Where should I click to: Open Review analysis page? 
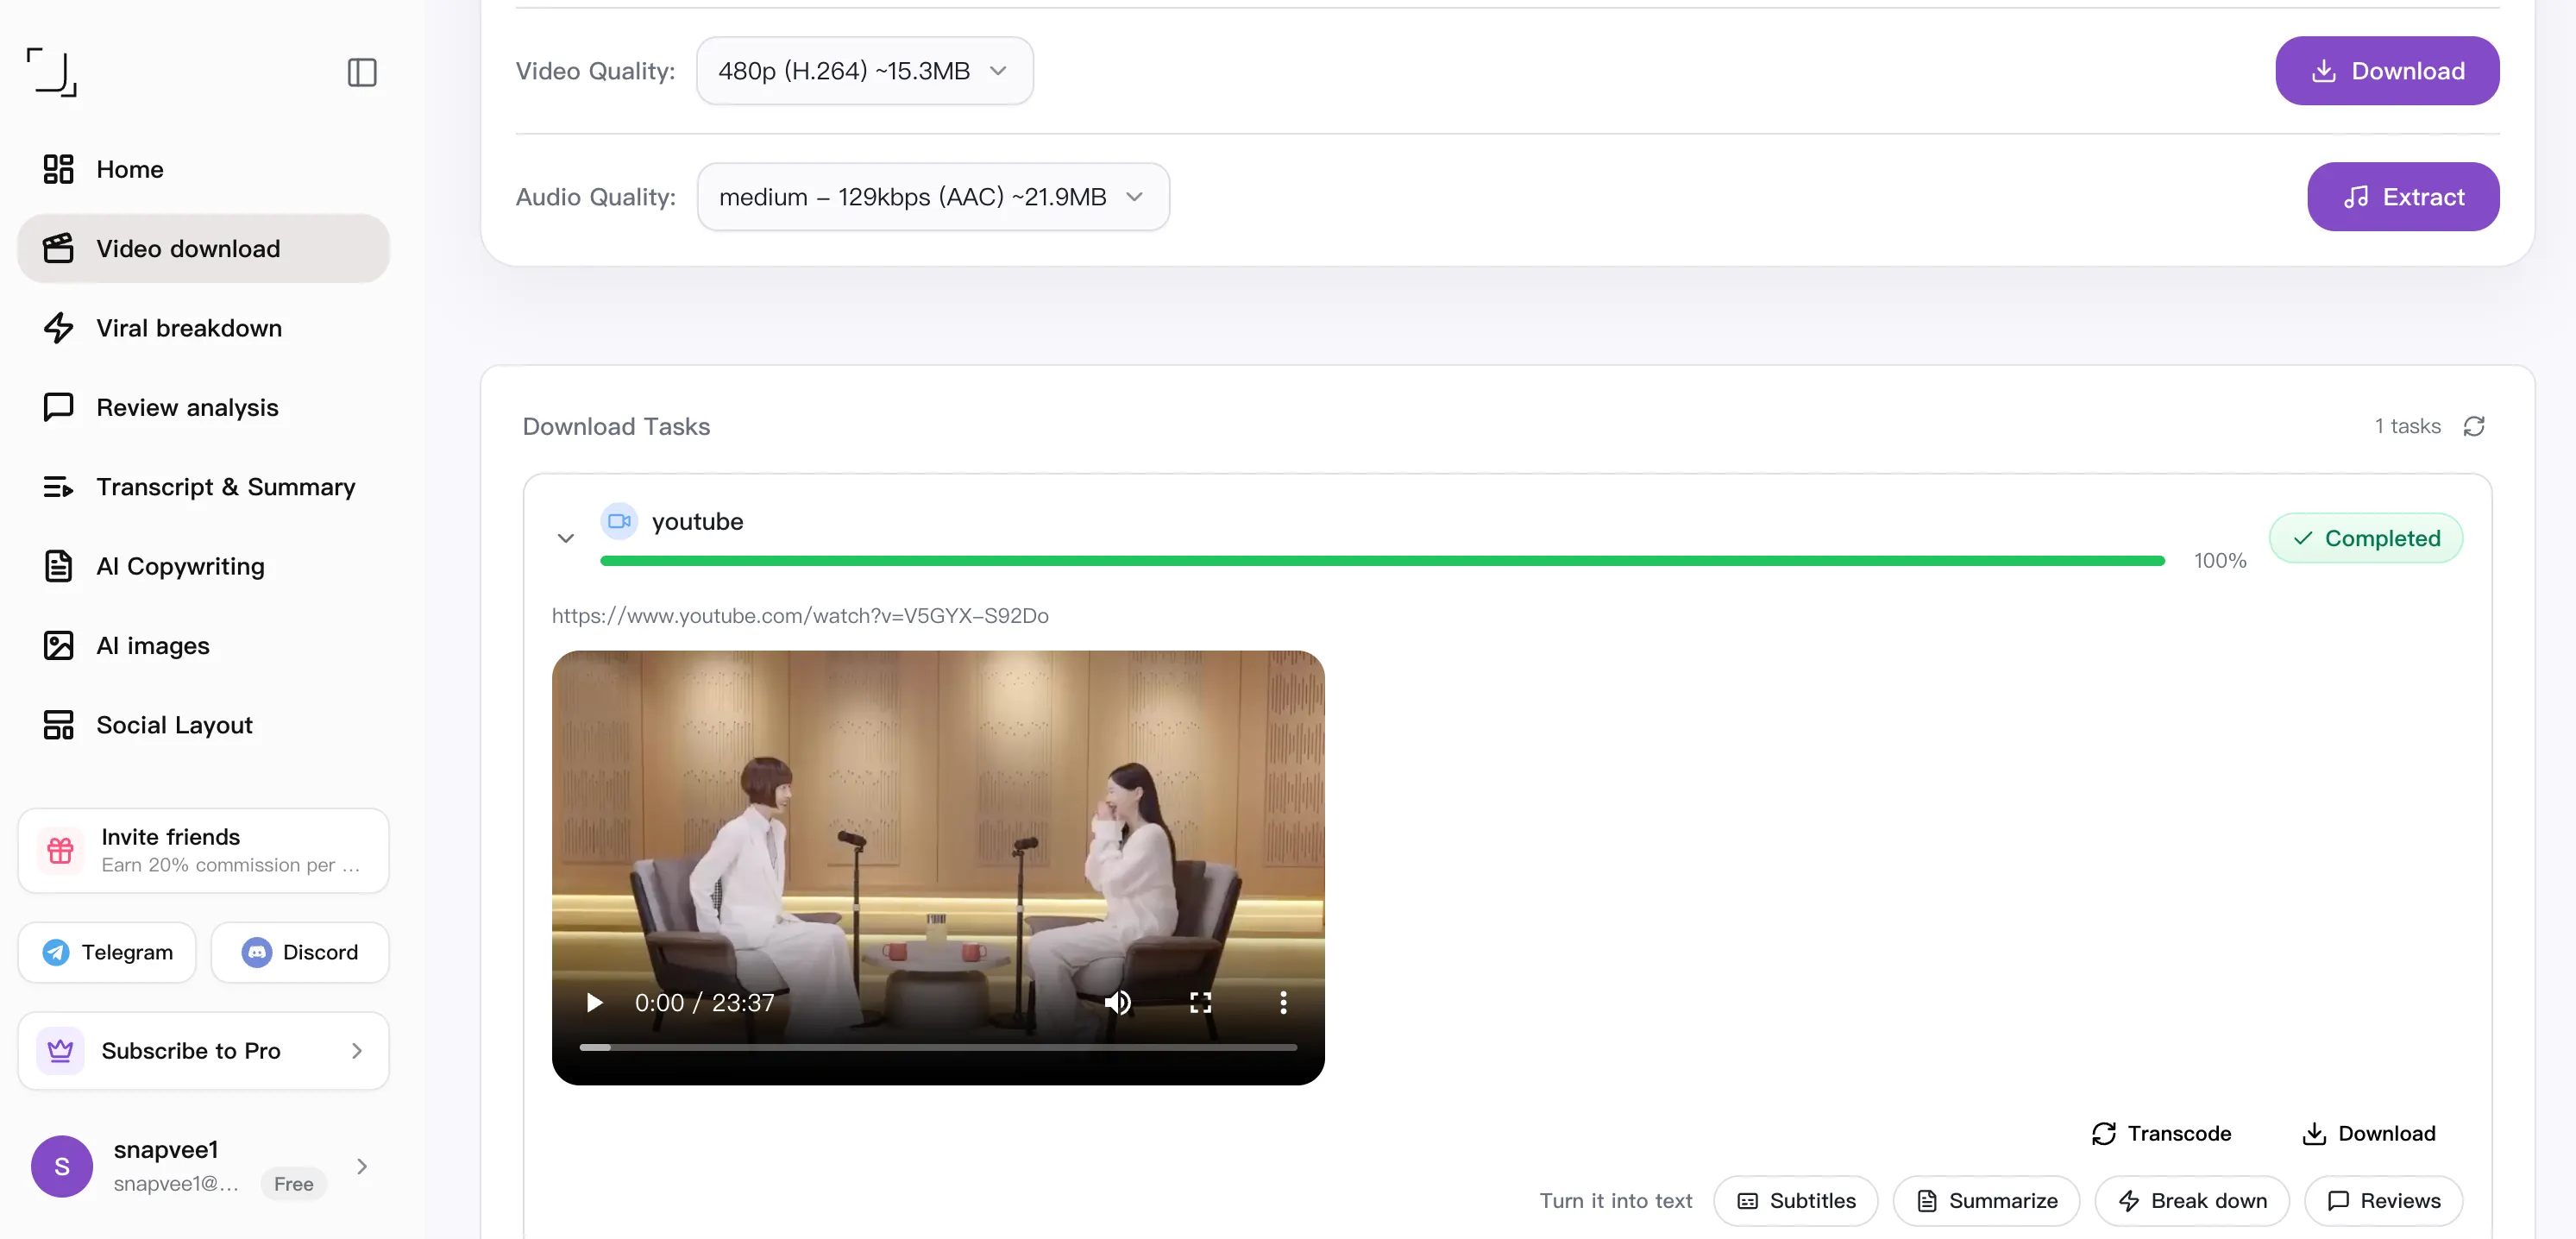coord(203,407)
